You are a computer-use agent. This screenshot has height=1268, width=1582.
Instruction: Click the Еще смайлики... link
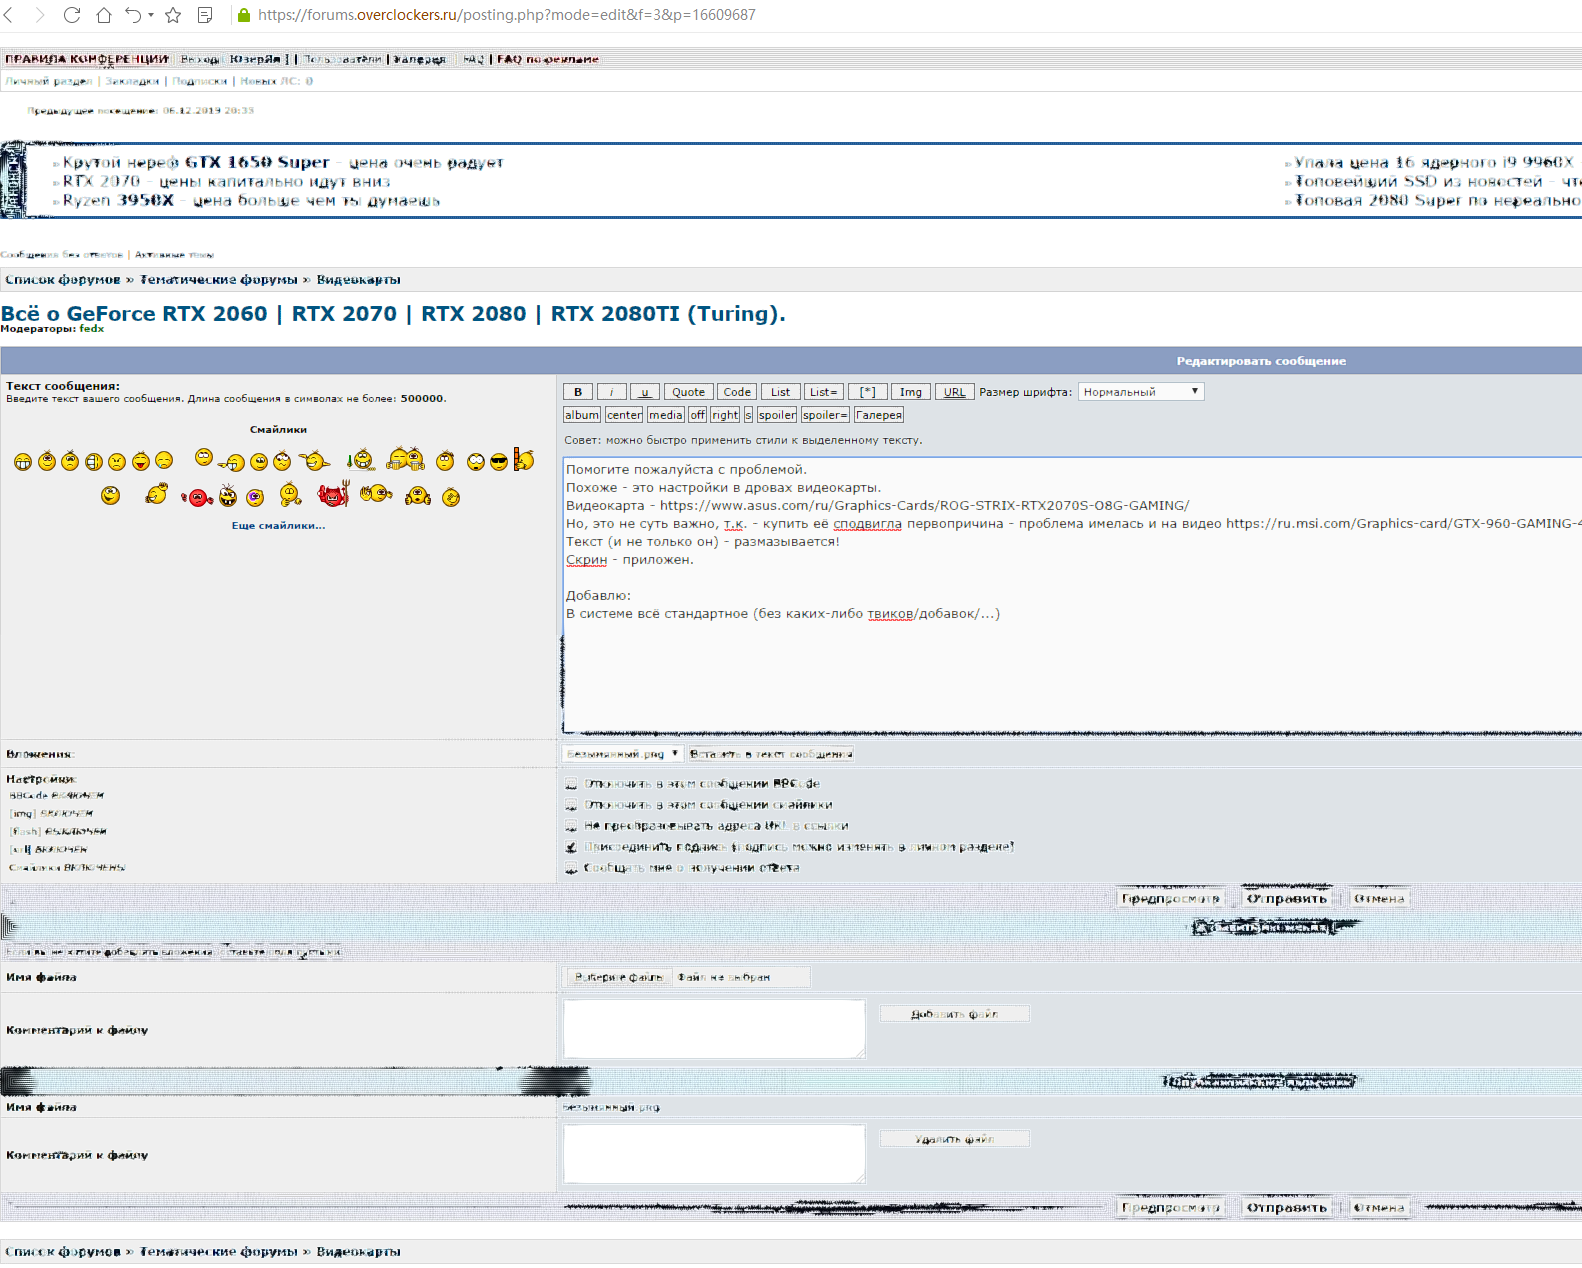pos(278,525)
